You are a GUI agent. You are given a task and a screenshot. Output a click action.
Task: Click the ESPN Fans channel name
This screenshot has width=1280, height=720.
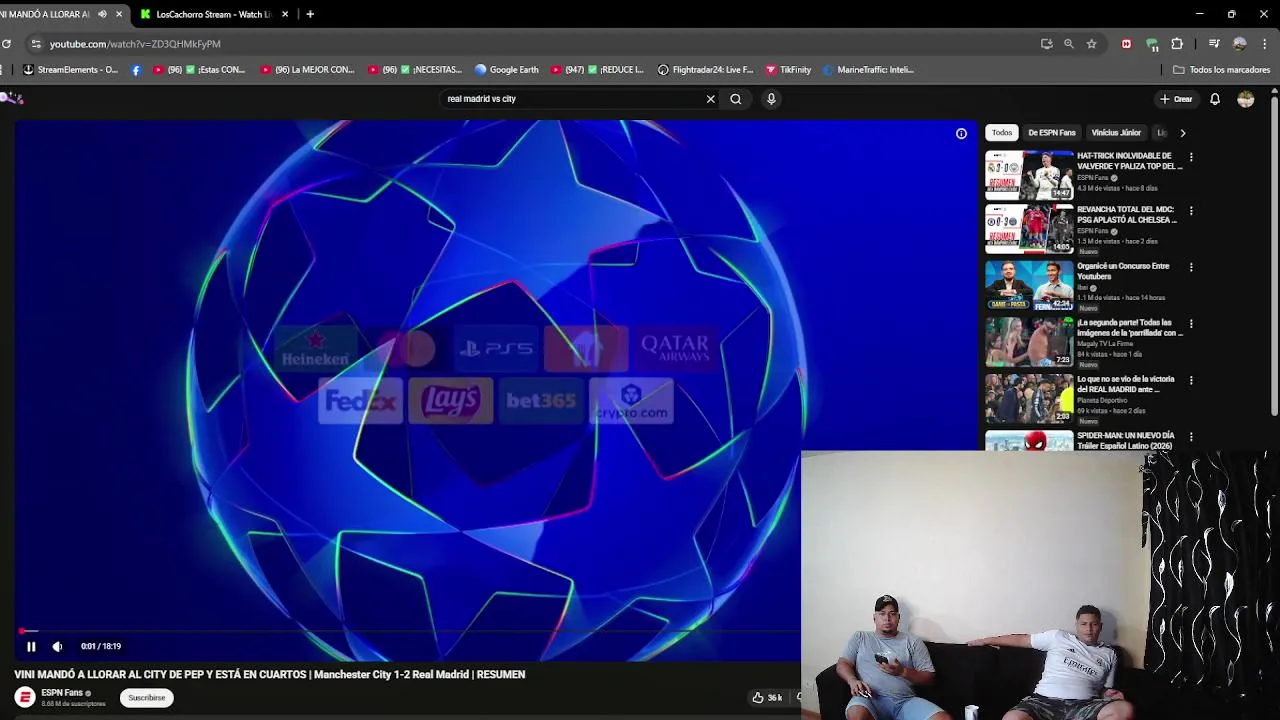click(x=62, y=693)
